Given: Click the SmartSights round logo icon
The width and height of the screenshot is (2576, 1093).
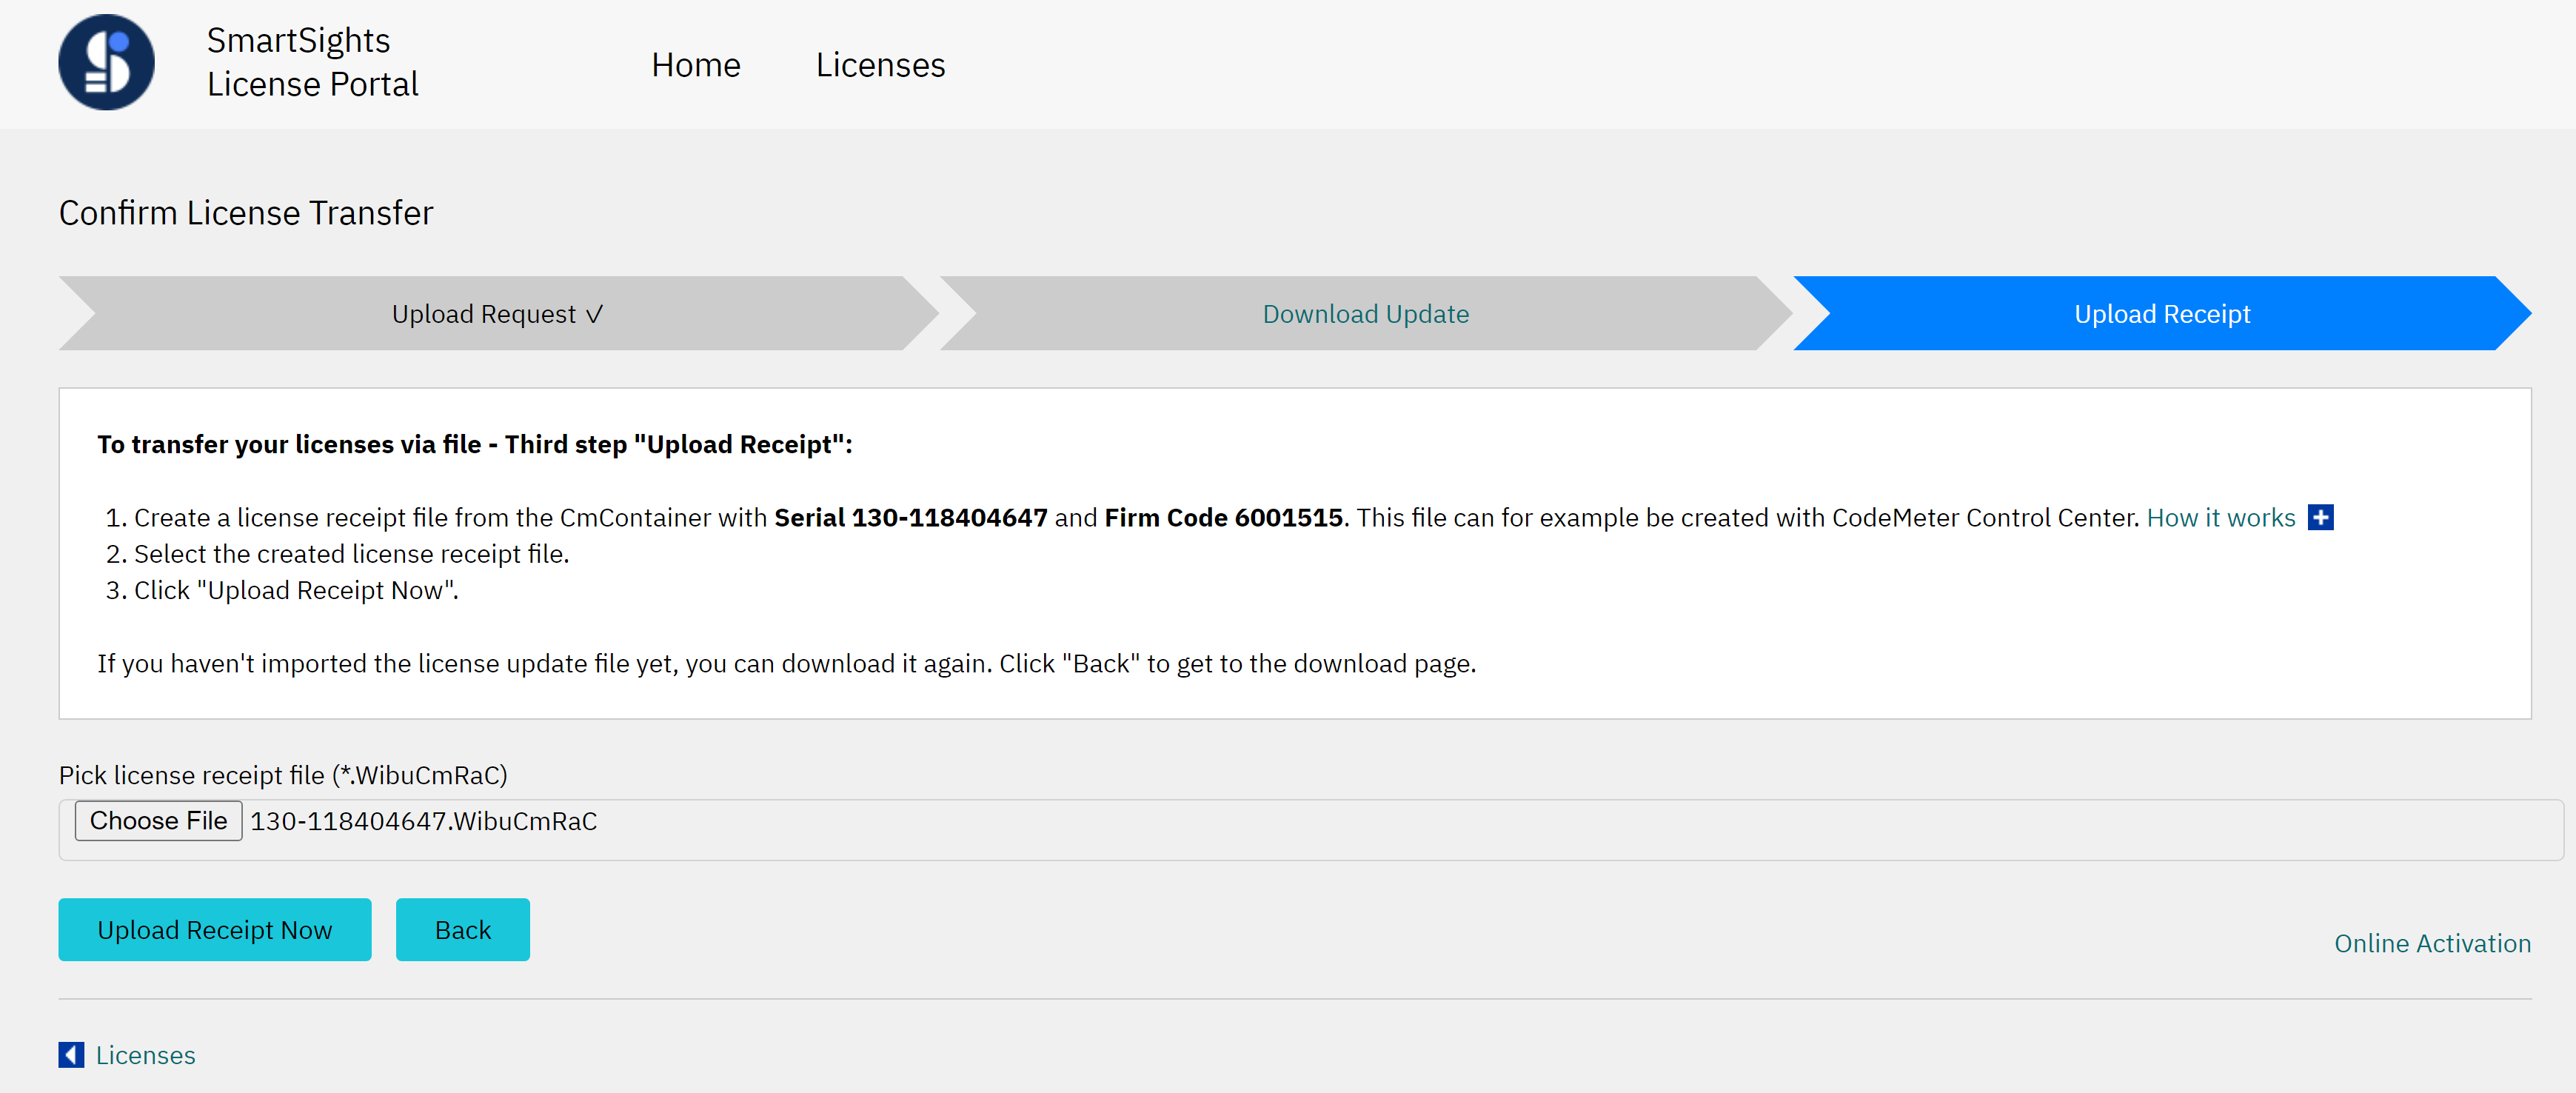Looking at the screenshot, I should coord(106,62).
